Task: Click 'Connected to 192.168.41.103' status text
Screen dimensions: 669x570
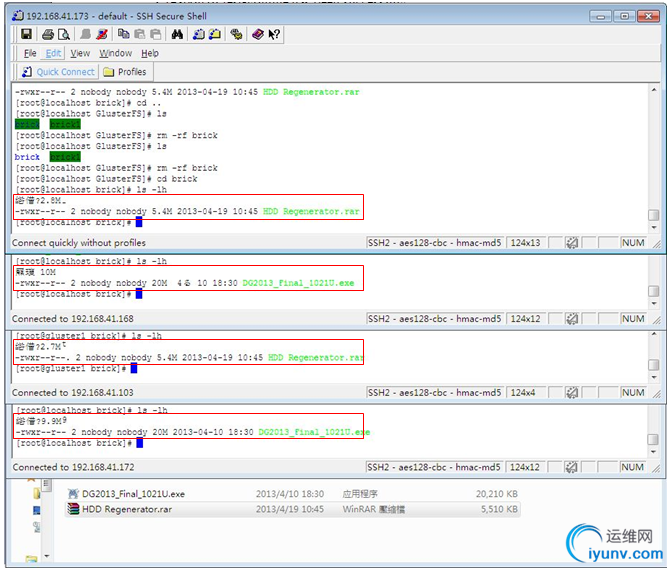Action: 73,393
